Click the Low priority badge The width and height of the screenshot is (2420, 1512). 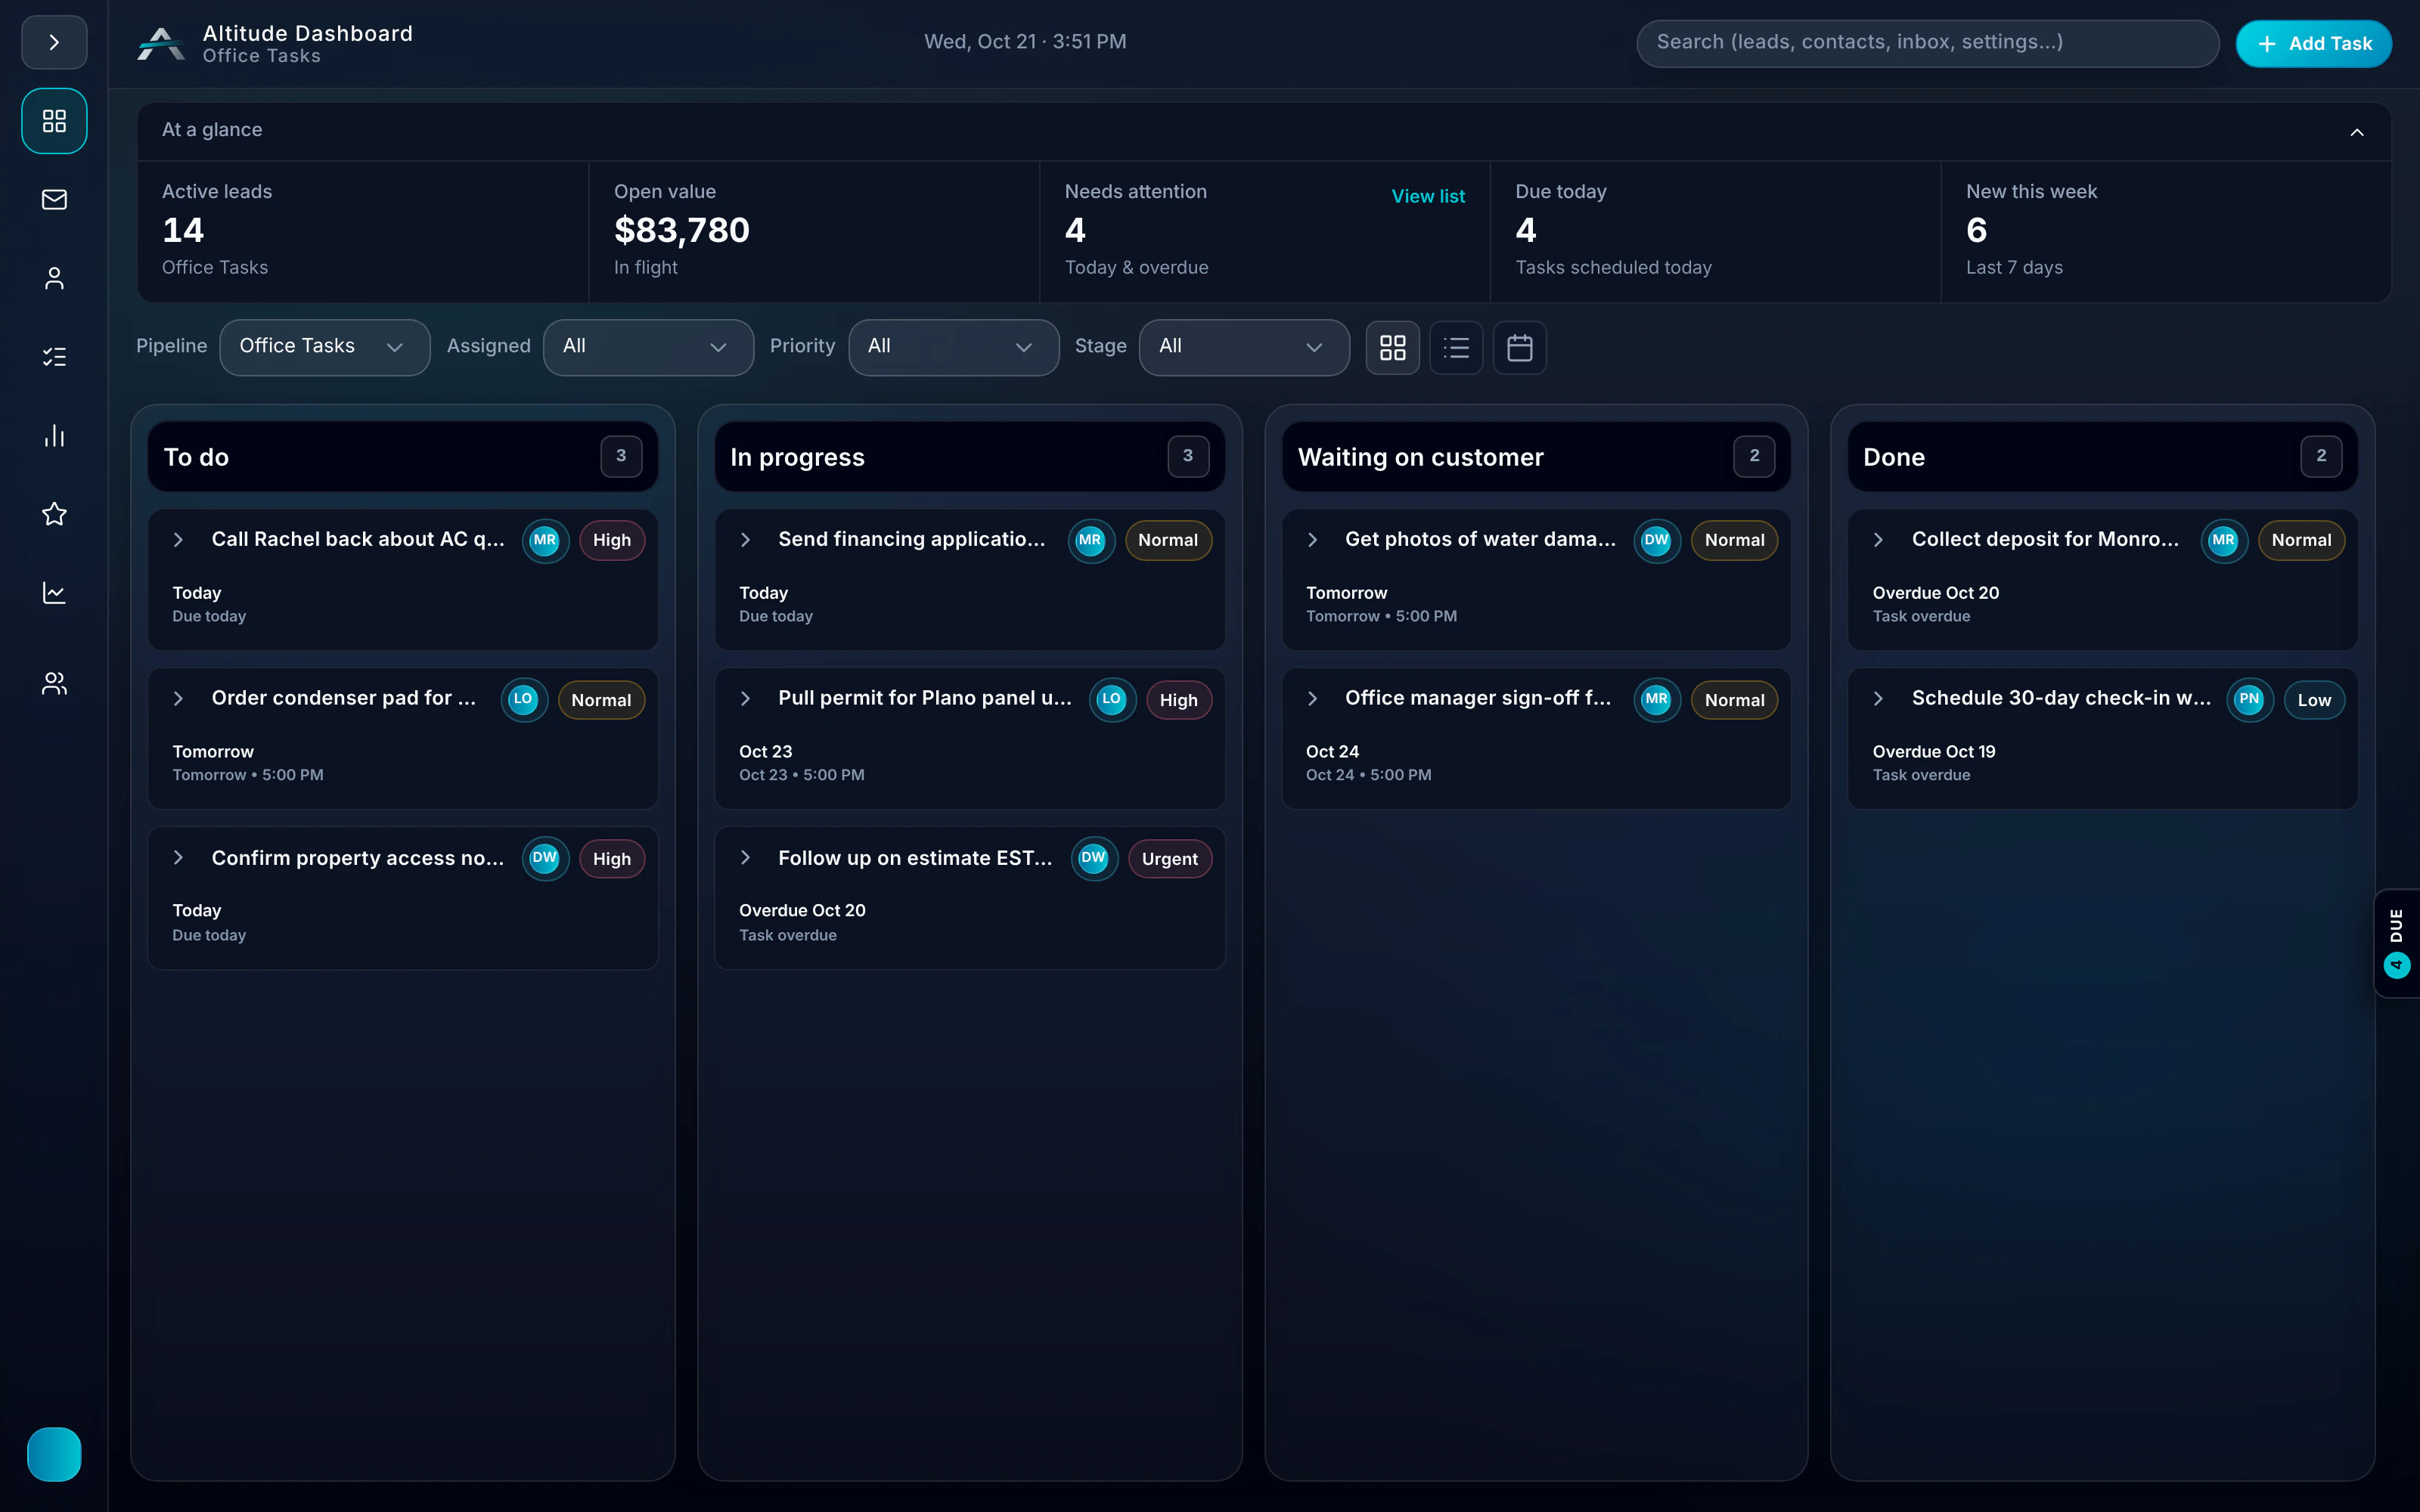coord(2313,700)
